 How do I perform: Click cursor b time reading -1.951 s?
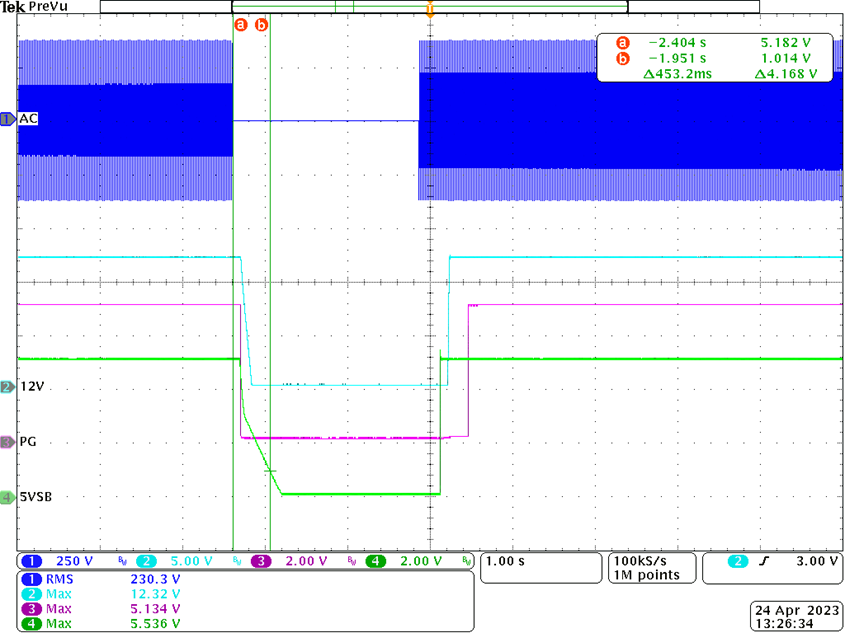pos(677,58)
